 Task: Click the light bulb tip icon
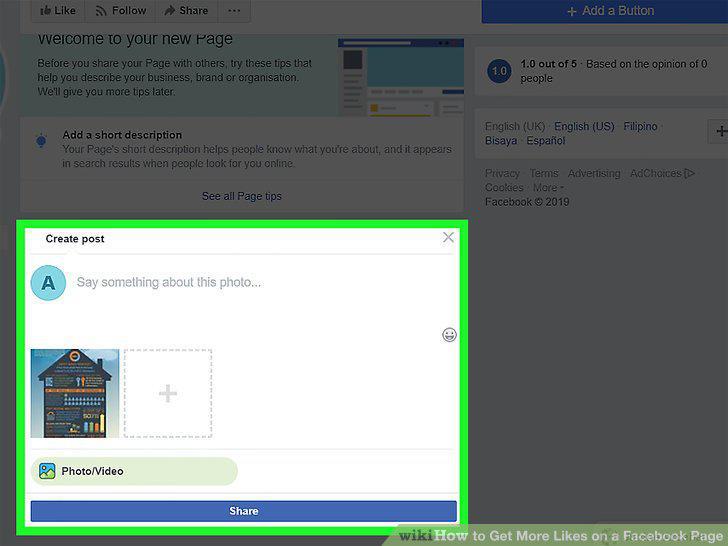[x=41, y=140]
